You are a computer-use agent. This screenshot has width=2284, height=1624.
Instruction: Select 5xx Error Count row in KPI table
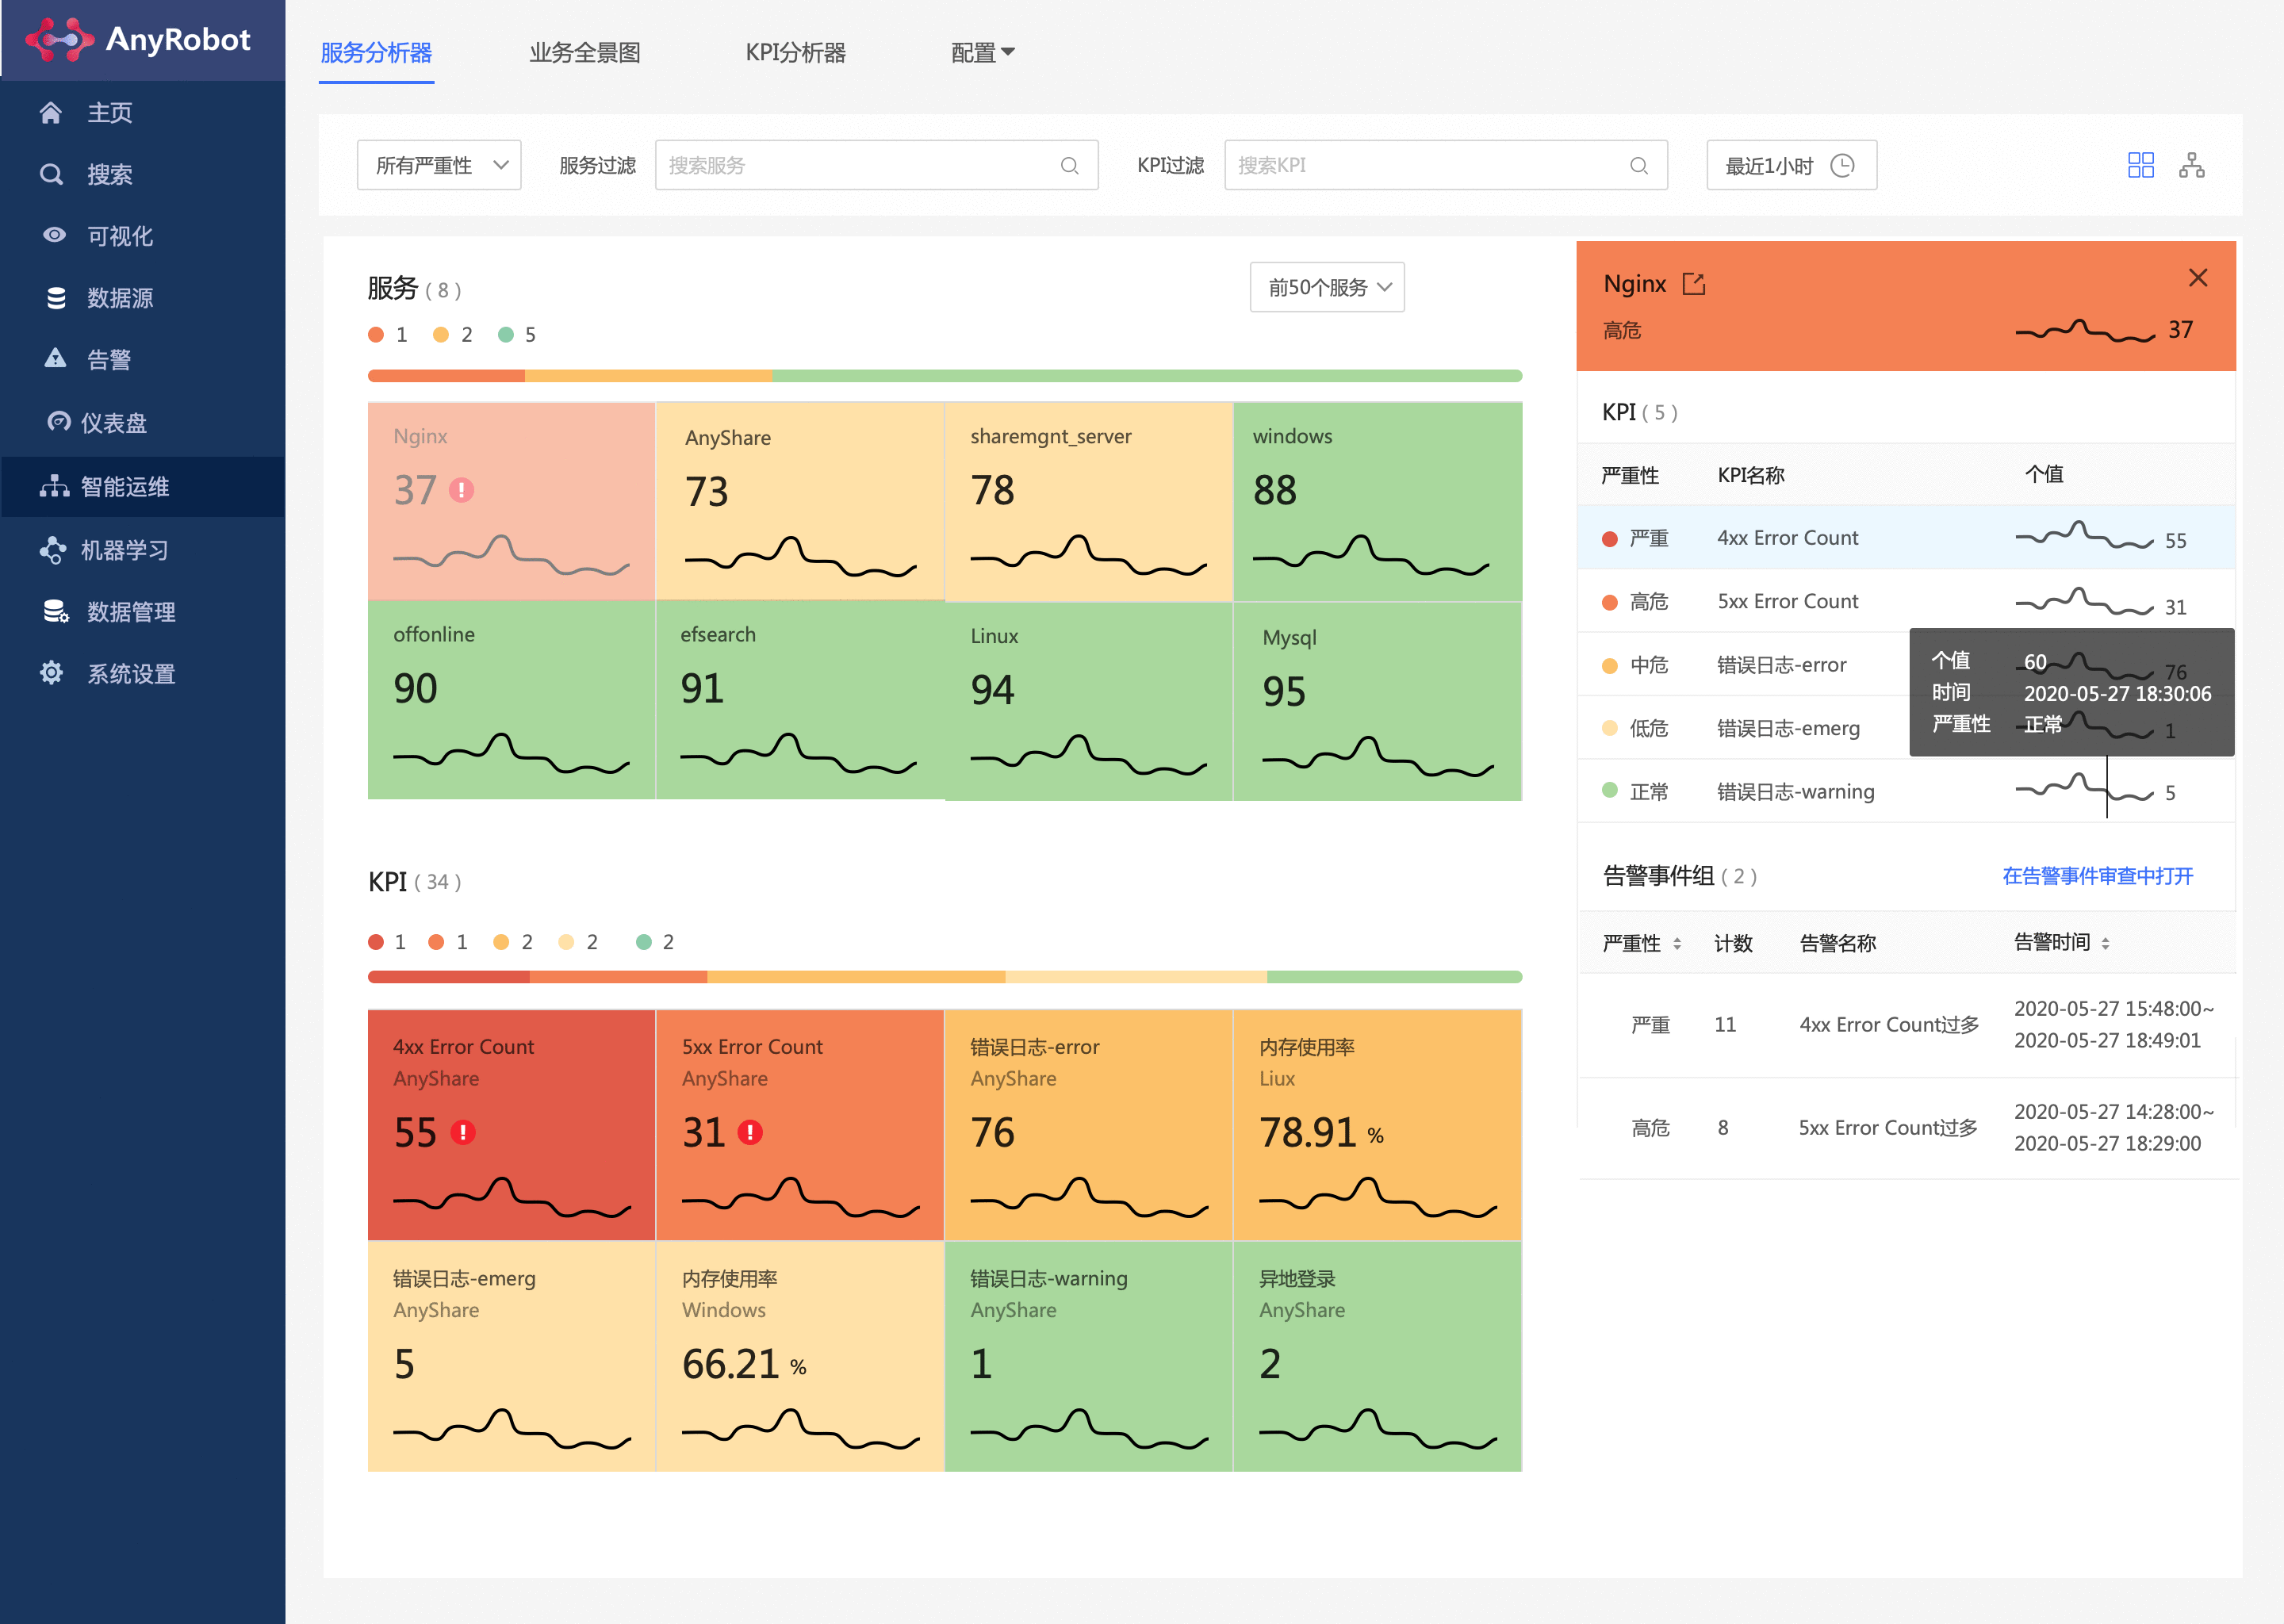pyautogui.click(x=1906, y=601)
